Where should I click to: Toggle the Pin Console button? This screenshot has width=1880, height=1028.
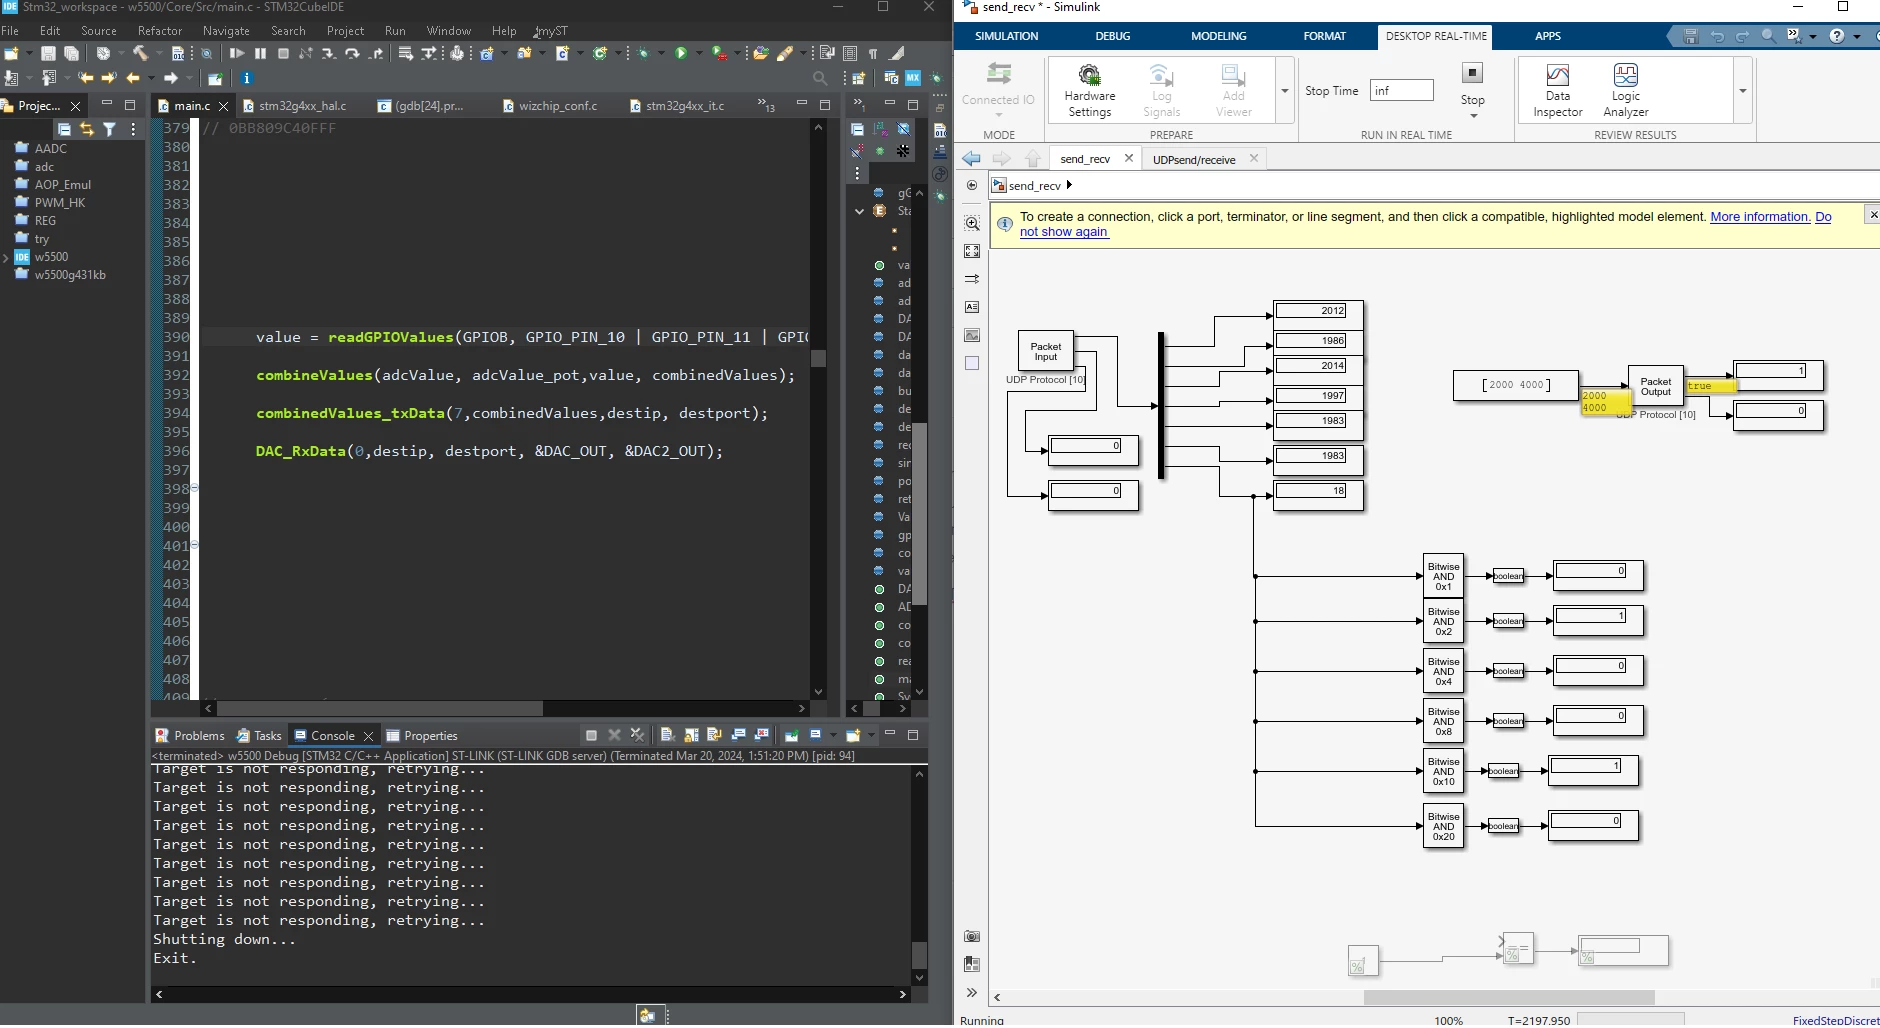[791, 735]
